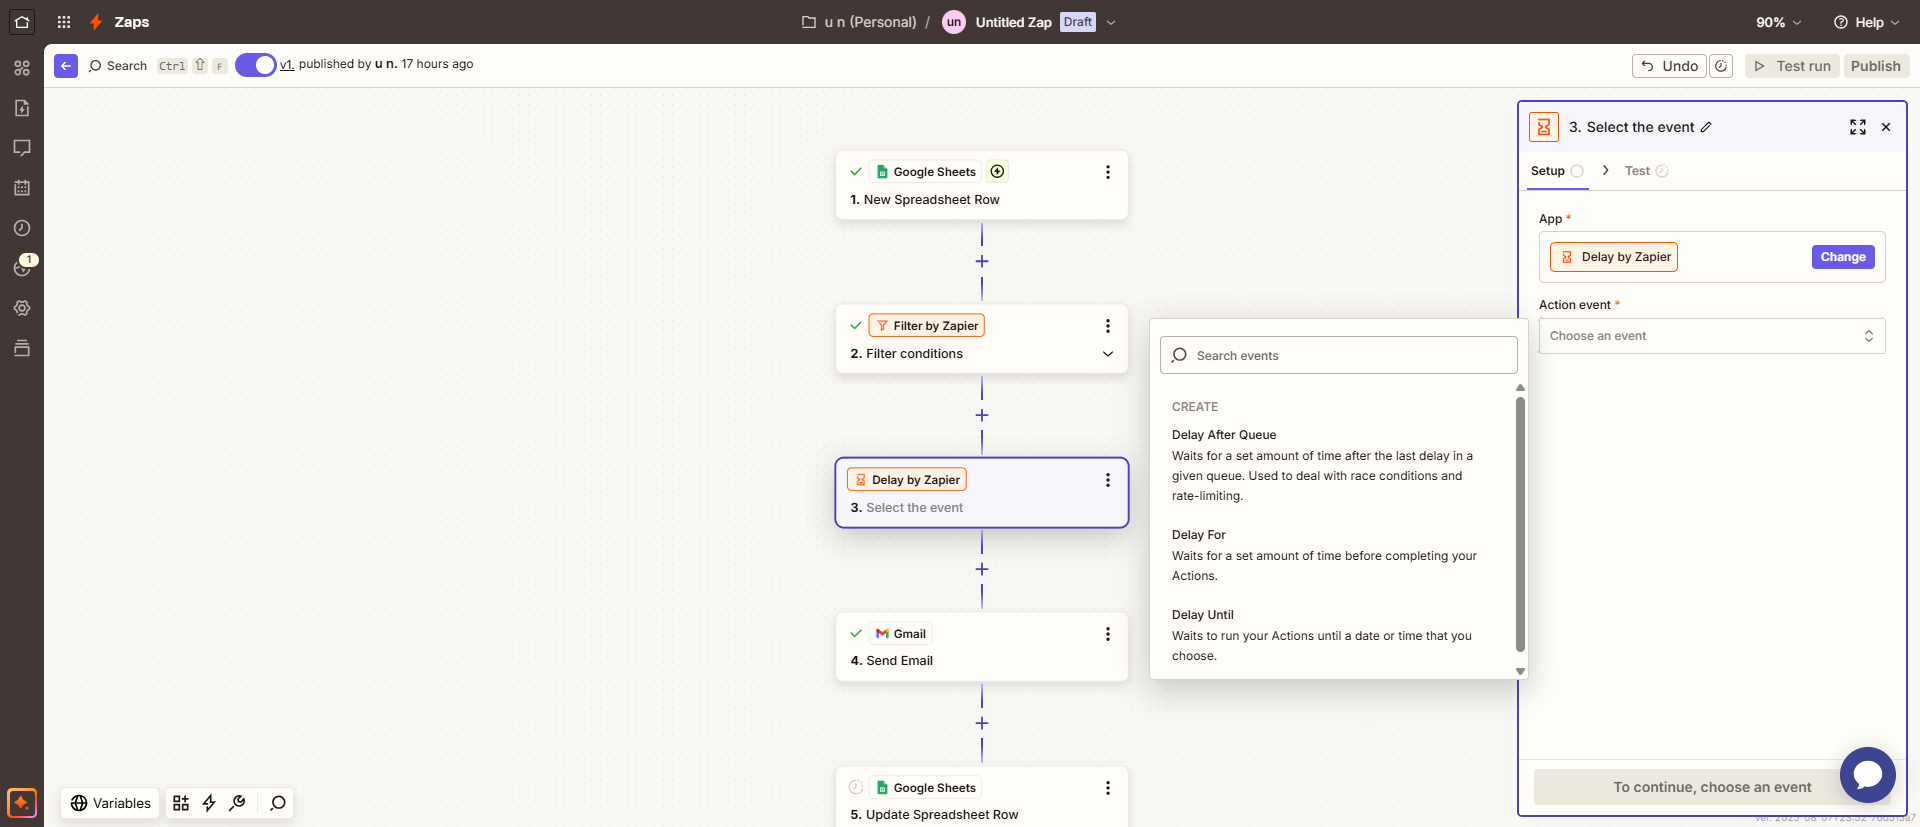
Task: Click the Search events input field
Action: [x=1338, y=355]
